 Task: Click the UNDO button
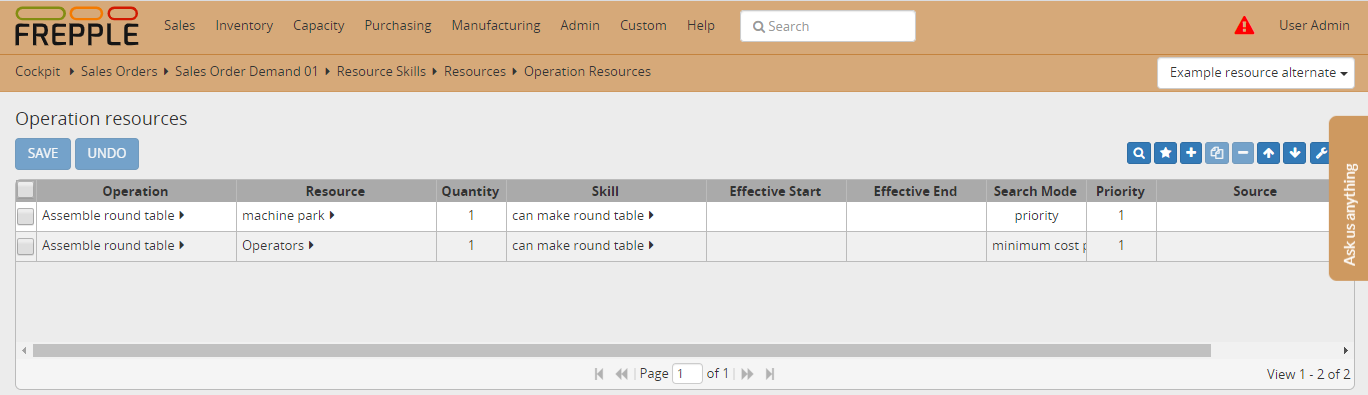(x=107, y=154)
